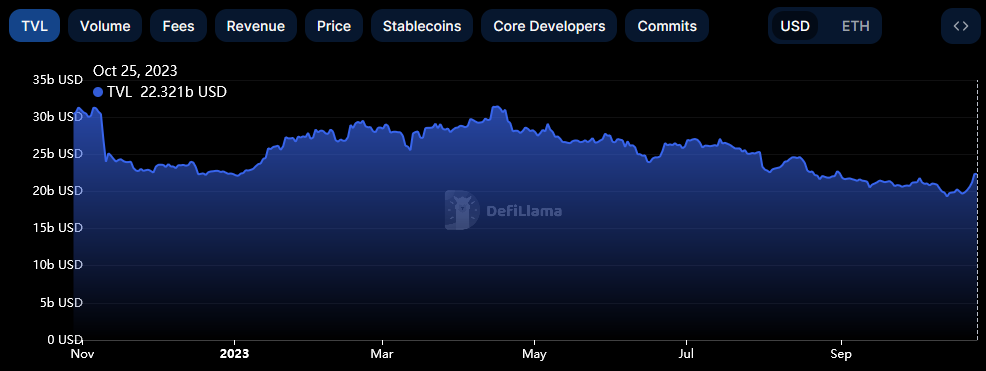Enable the Fees metric on chart
Viewport: 986px width, 371px height.
(x=179, y=26)
